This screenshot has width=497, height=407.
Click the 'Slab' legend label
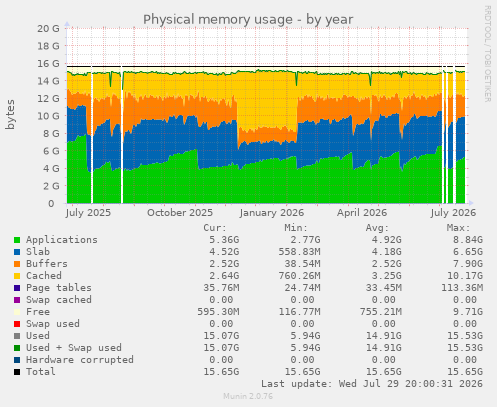click(x=38, y=252)
